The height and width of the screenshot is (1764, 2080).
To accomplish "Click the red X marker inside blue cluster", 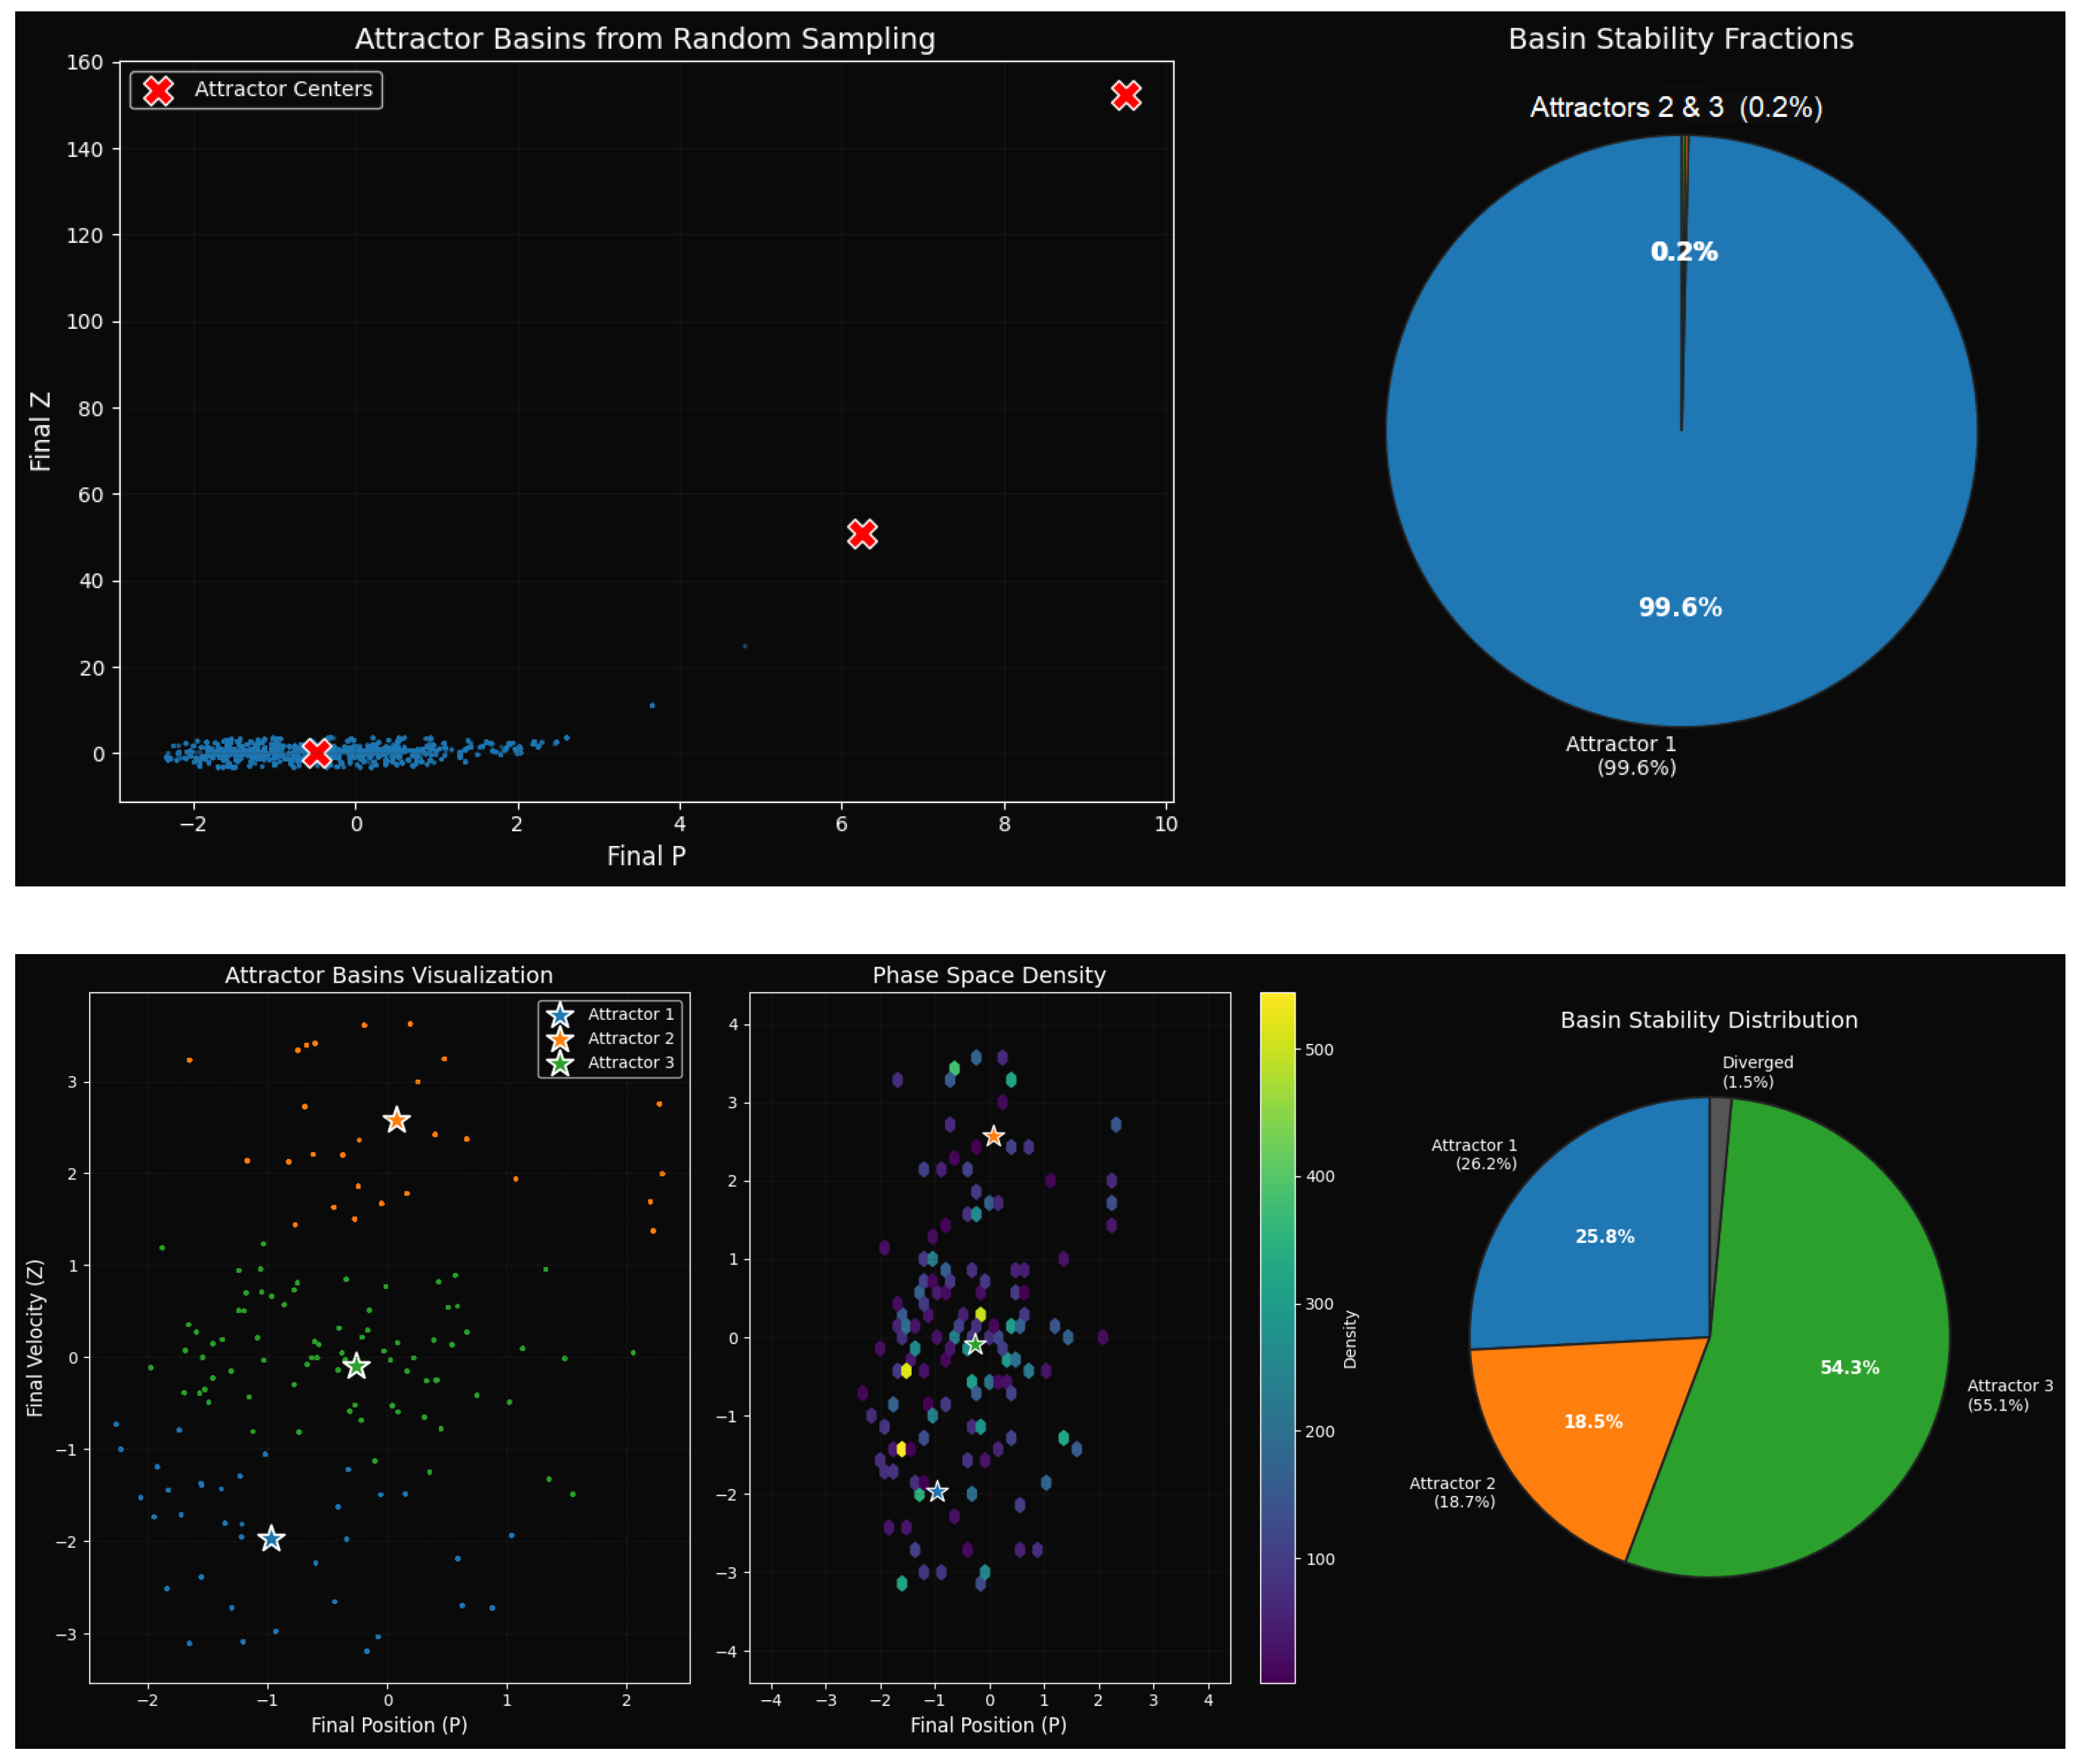I will coord(316,752).
